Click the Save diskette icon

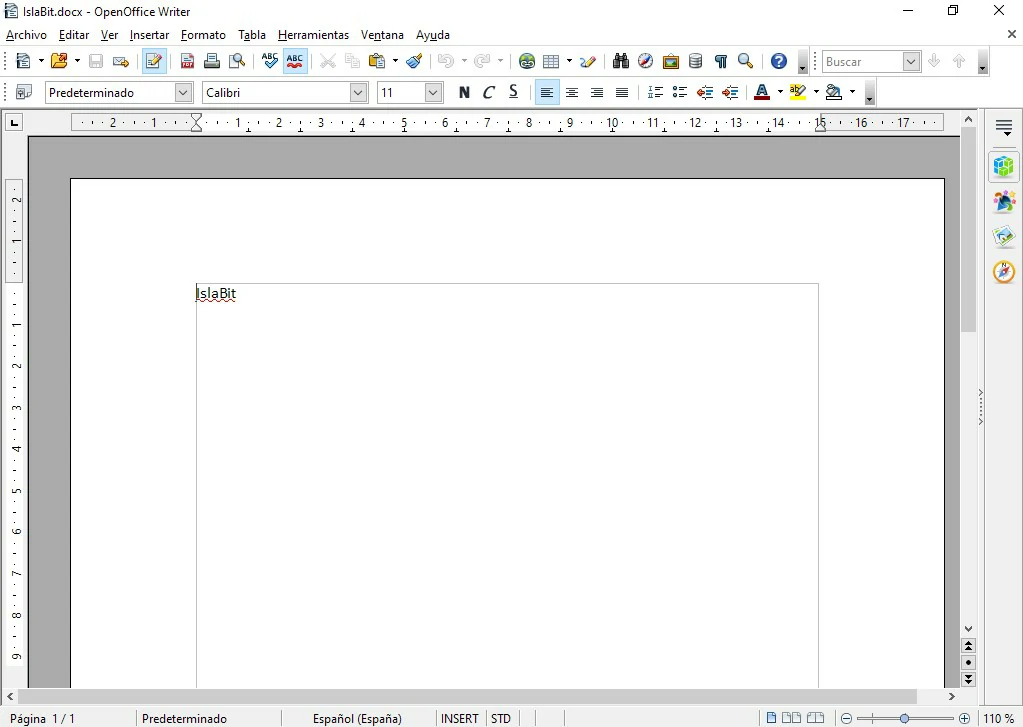pos(96,61)
